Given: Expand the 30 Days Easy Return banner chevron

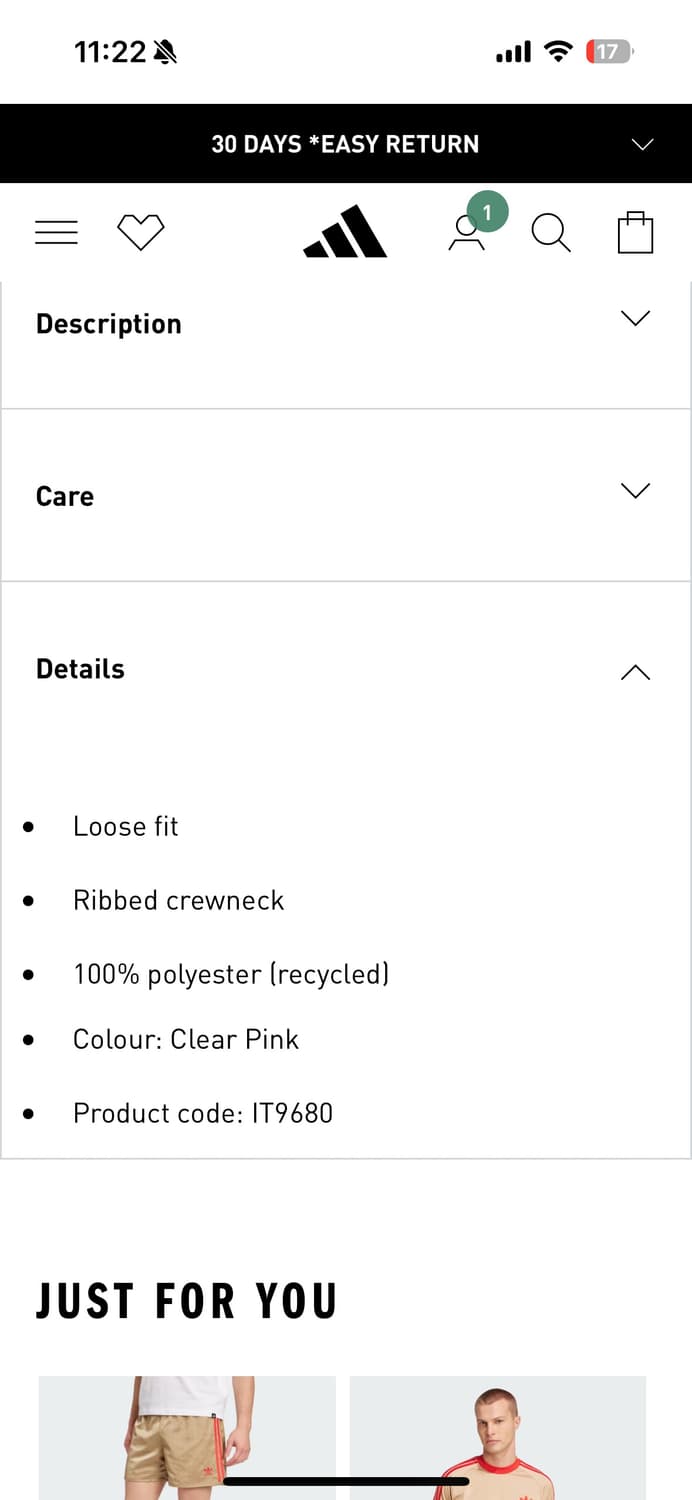Looking at the screenshot, I should 643,144.
